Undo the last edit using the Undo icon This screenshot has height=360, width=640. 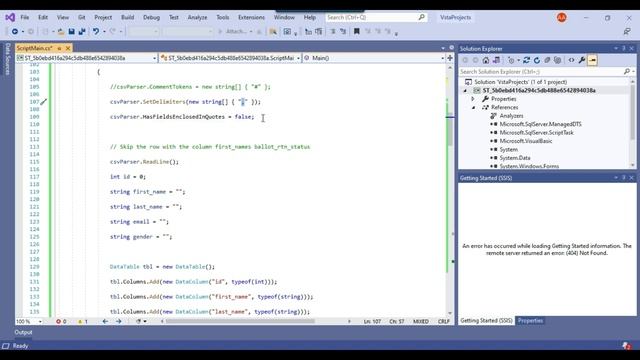point(96,31)
